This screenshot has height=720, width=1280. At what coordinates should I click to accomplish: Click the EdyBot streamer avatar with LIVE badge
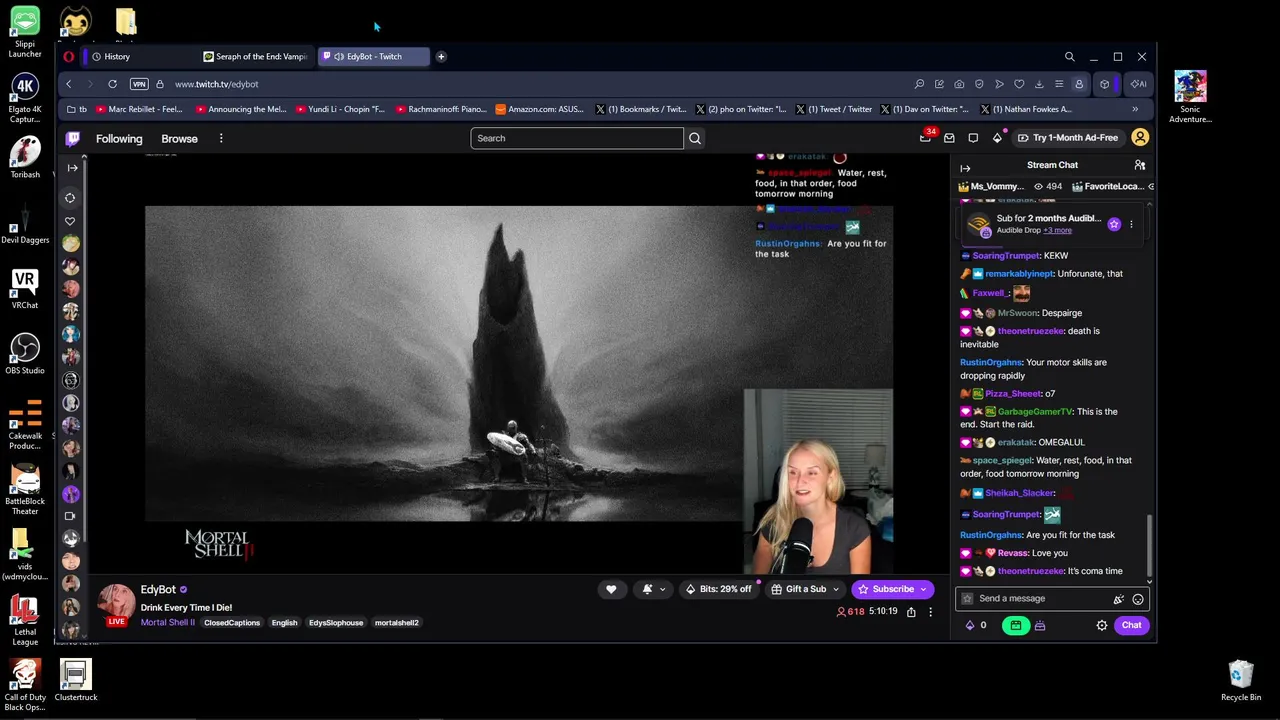116,604
